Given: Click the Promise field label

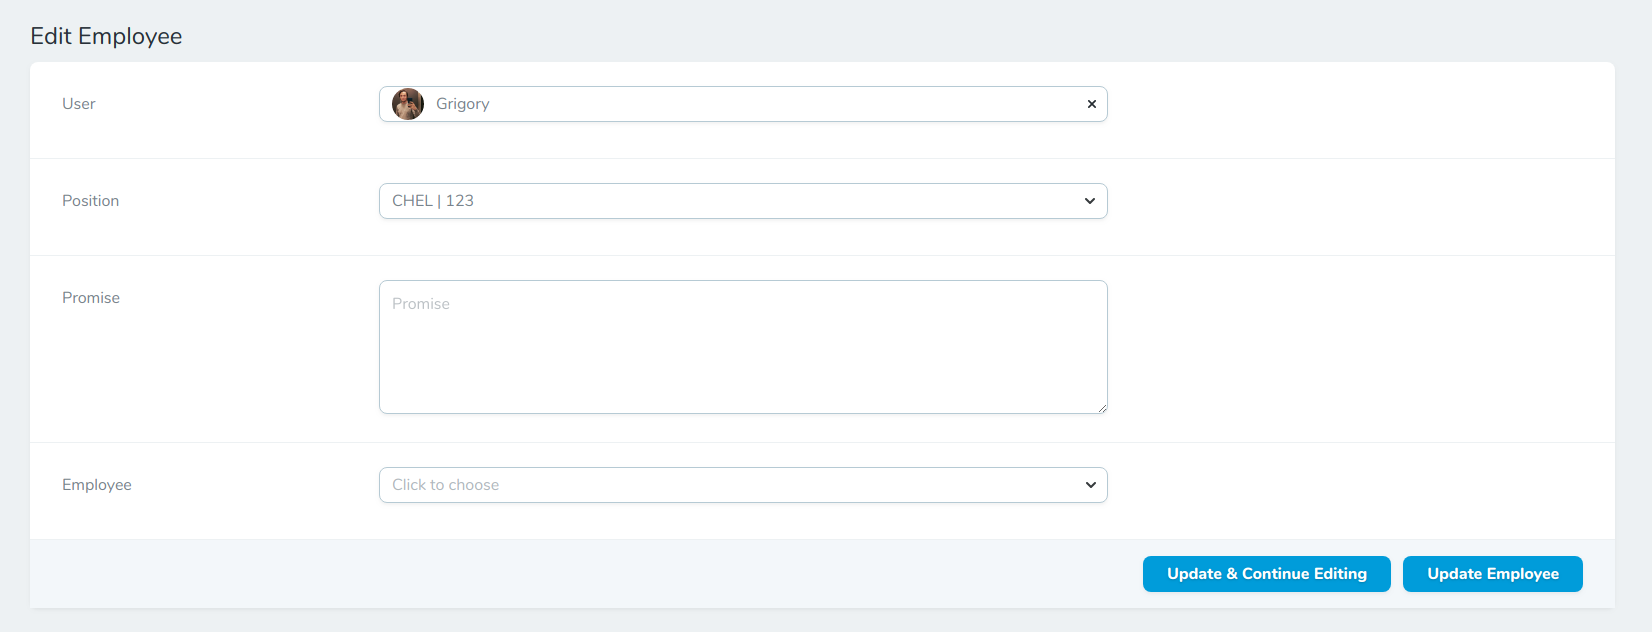Looking at the screenshot, I should [91, 298].
